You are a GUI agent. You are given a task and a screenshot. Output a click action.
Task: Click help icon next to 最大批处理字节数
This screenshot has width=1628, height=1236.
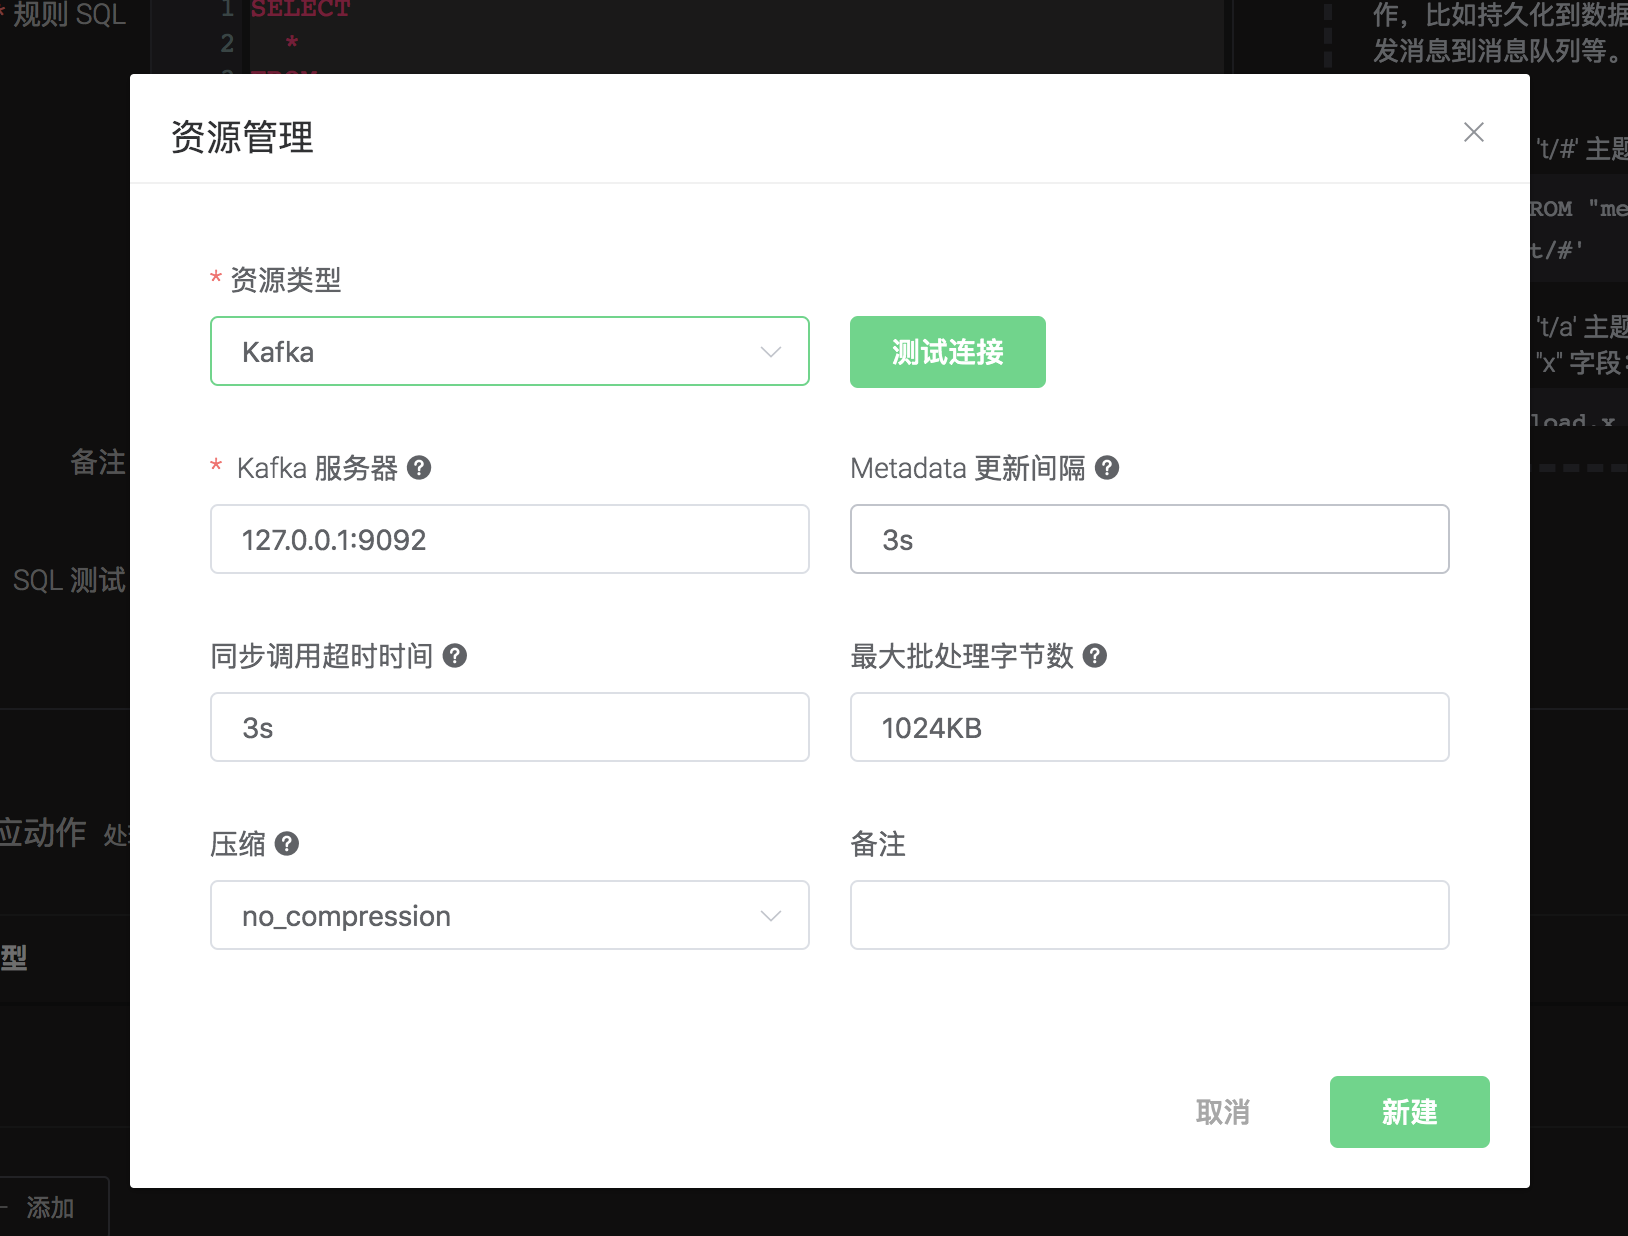tap(1095, 655)
